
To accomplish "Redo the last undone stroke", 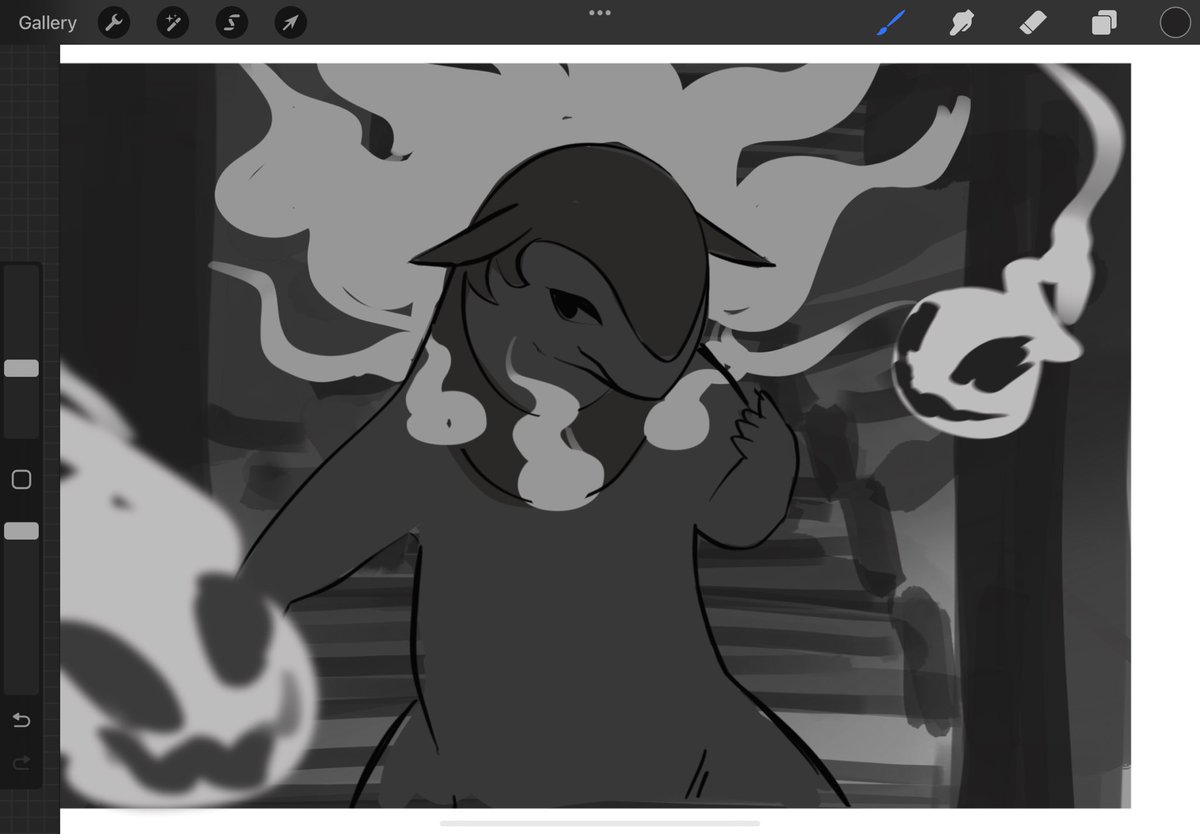I will (x=21, y=764).
